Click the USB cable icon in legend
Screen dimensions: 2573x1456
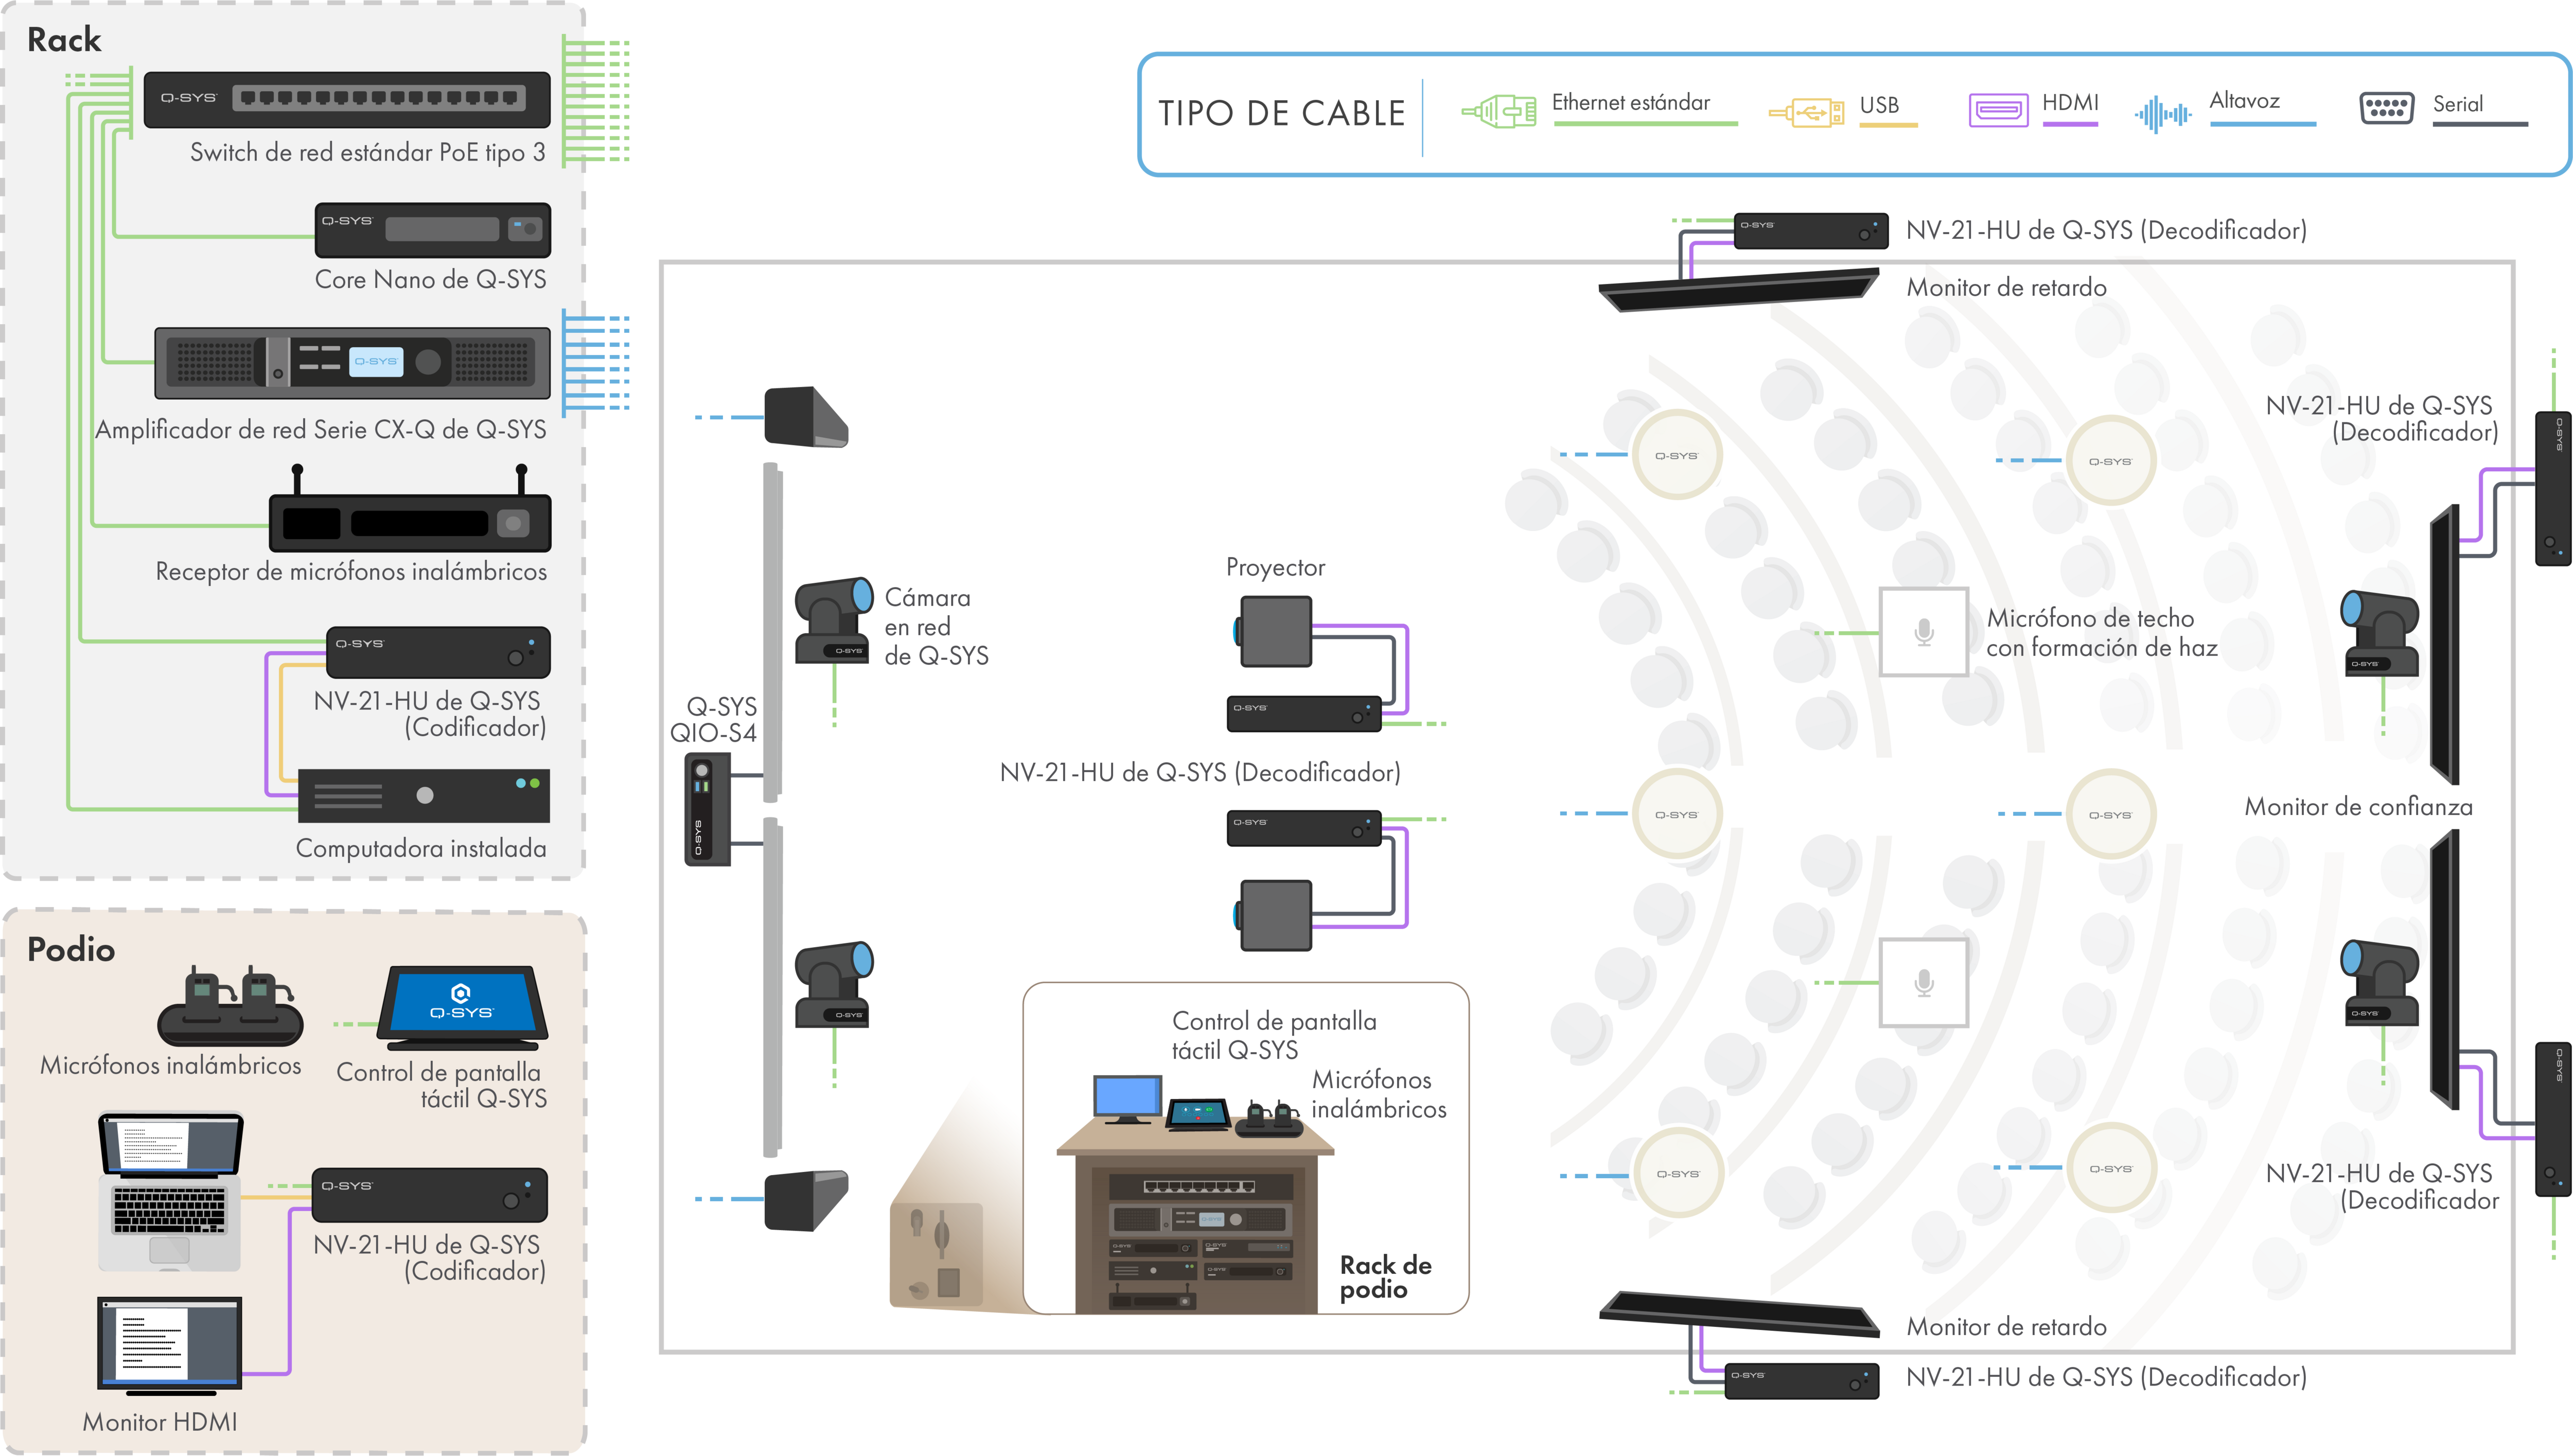tap(1806, 112)
